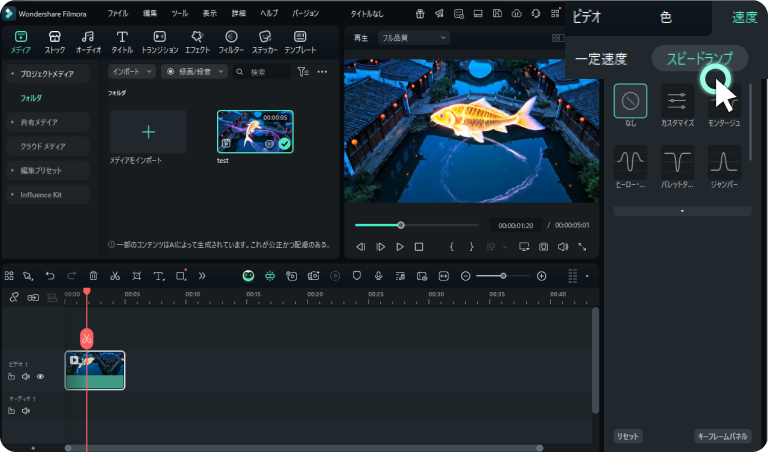Click the text tool icon in timeline toolbar
The image size is (768, 452).
click(x=159, y=276)
